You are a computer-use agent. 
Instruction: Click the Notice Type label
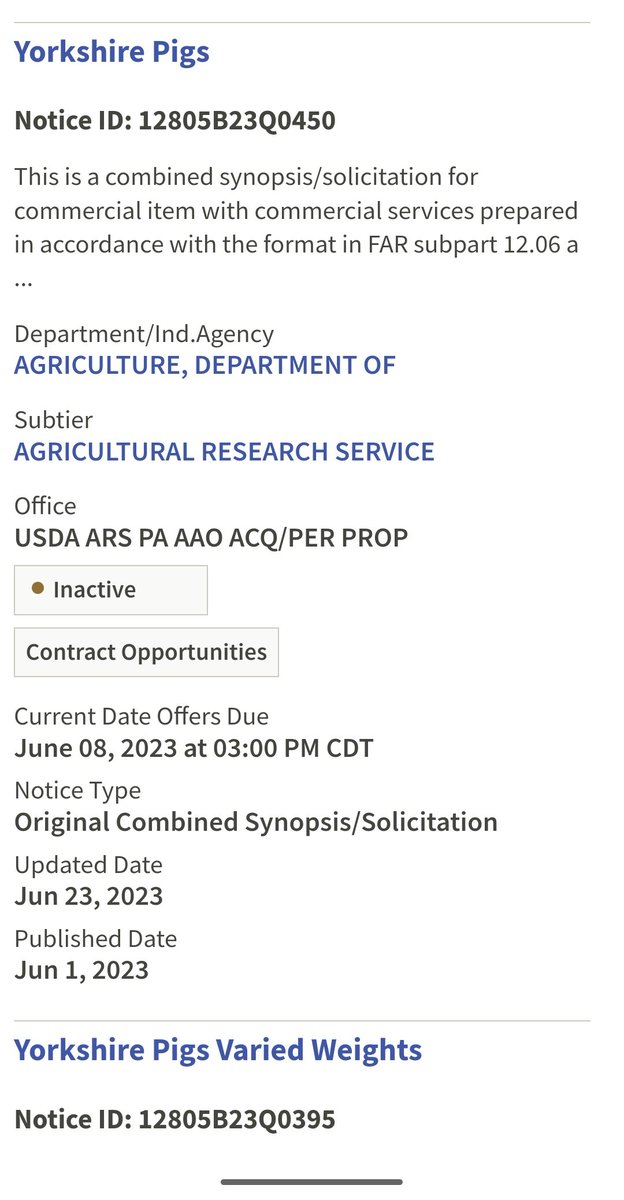(x=77, y=790)
